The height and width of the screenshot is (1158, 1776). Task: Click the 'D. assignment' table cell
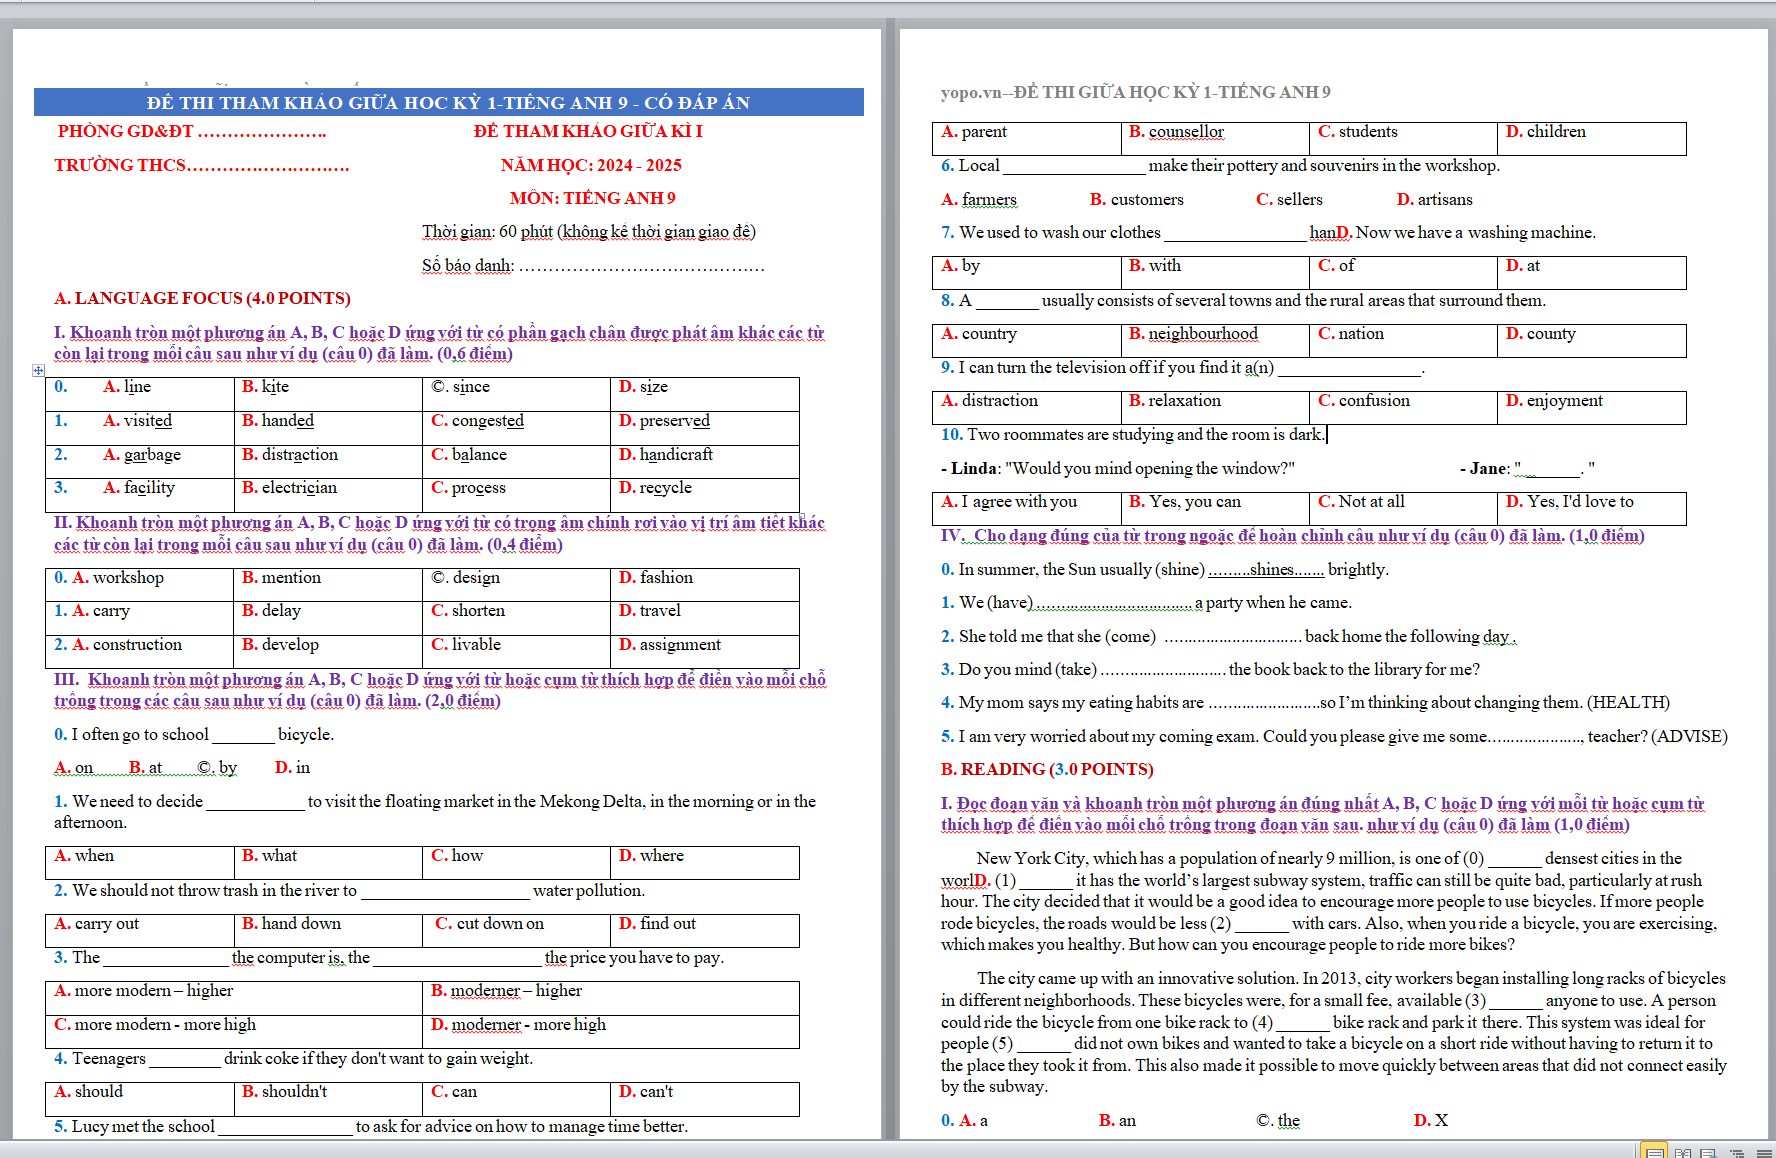coord(705,652)
